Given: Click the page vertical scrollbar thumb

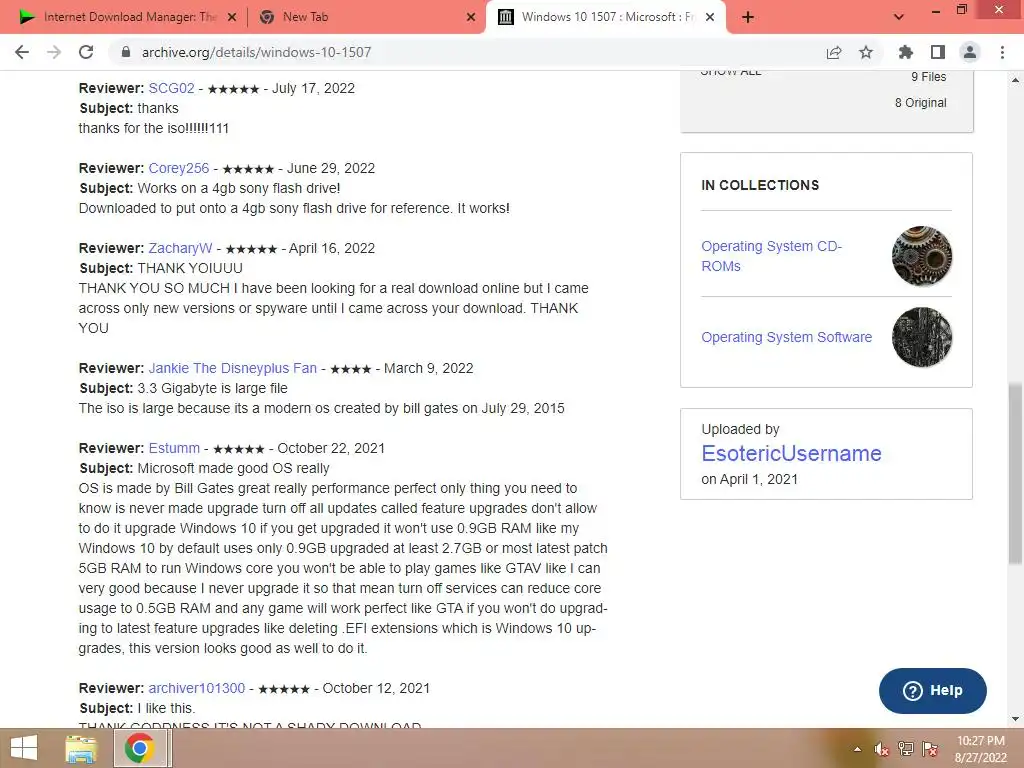Looking at the screenshot, I should 1015,473.
